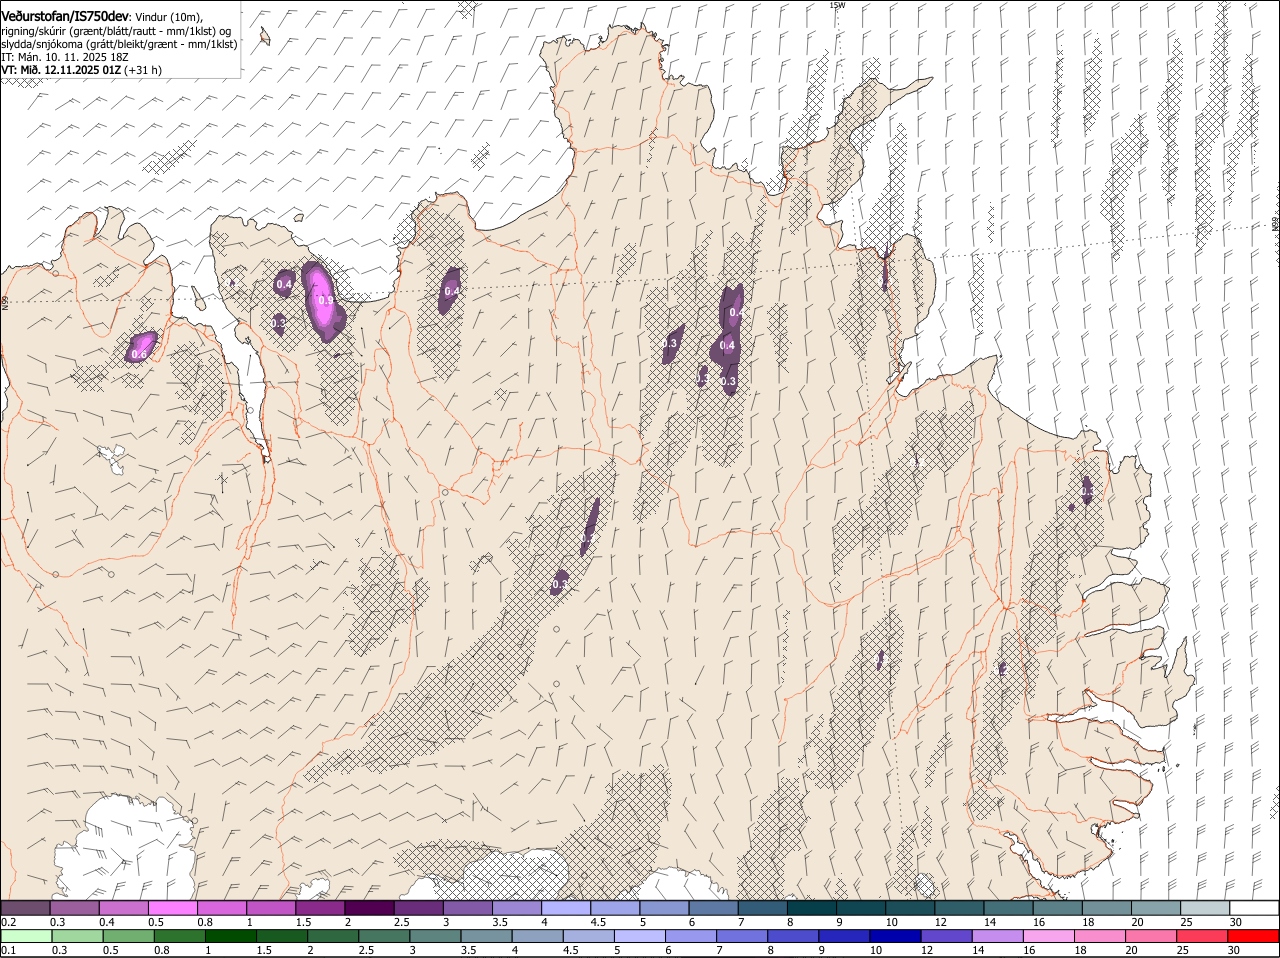Pick the white 30 swatch in upper legend
This screenshot has height=958, width=1280.
tap(1254, 907)
